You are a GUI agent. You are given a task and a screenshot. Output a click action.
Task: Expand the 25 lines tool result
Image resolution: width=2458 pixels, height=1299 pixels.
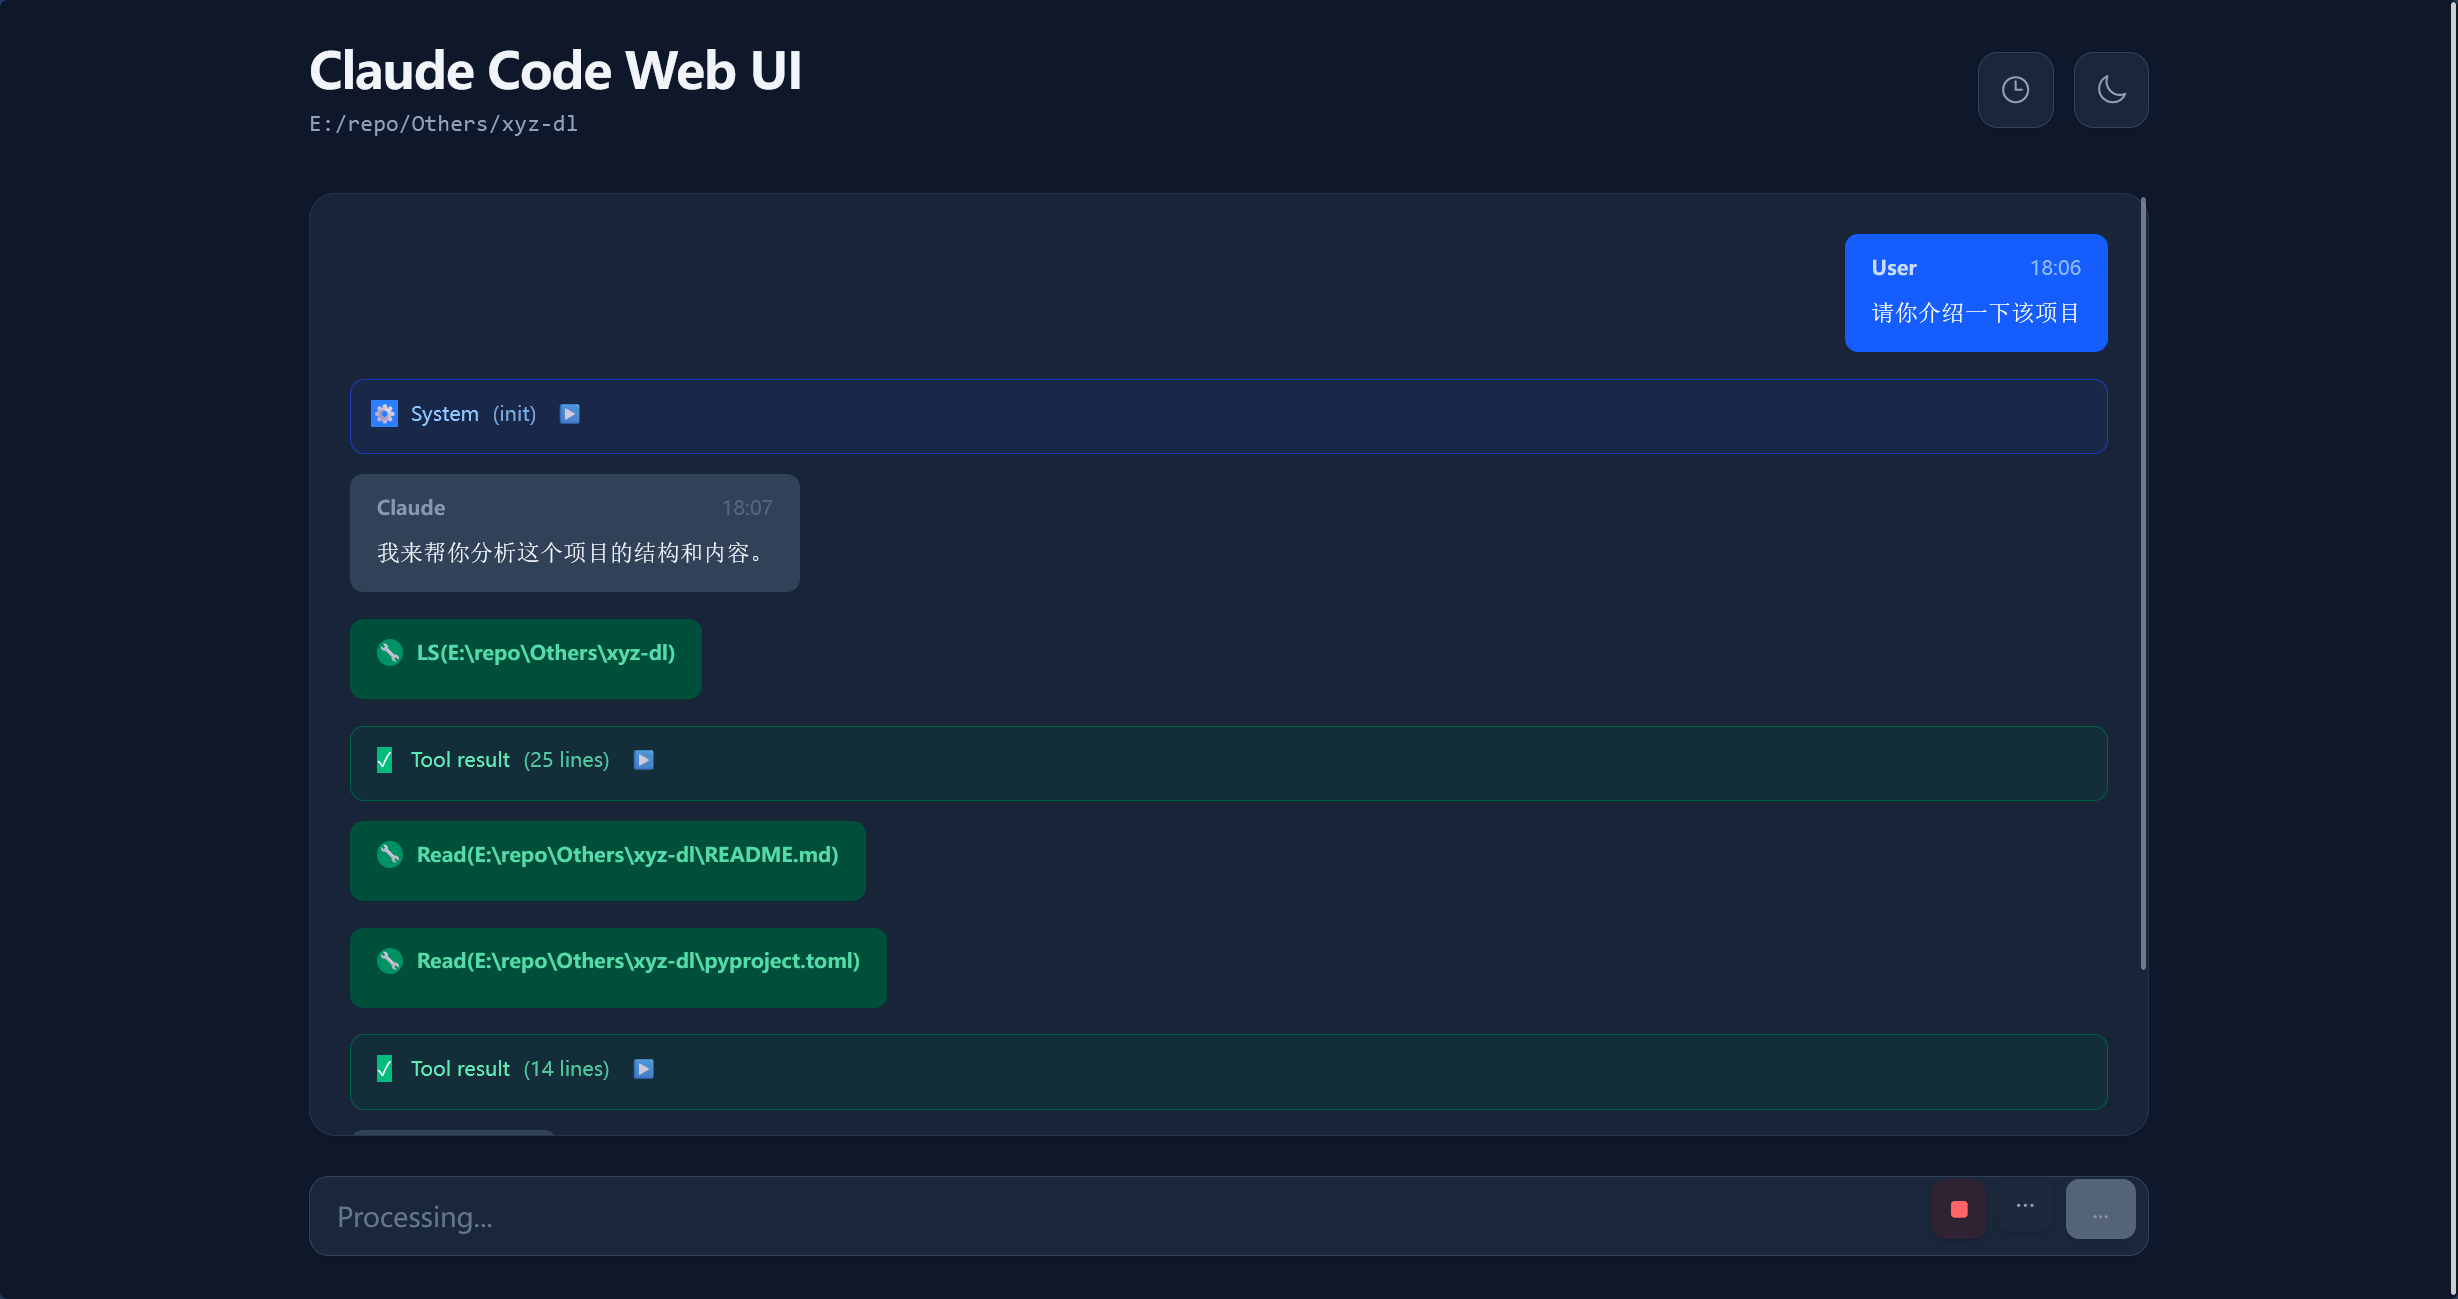pos(644,760)
